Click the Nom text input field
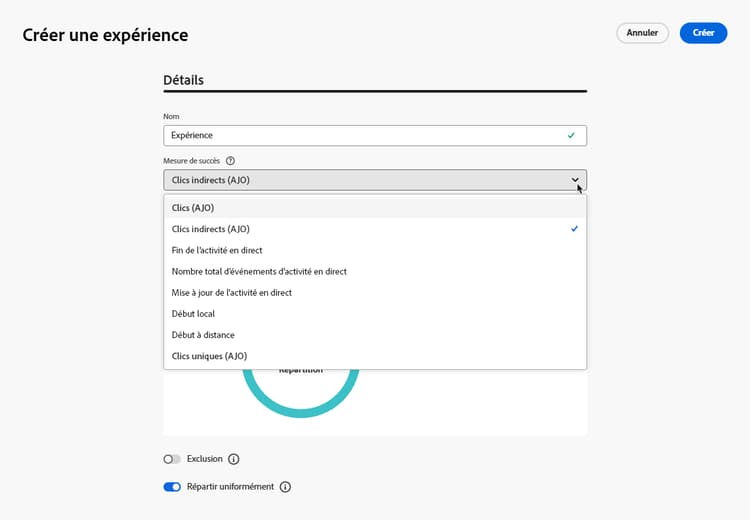 pos(360,135)
